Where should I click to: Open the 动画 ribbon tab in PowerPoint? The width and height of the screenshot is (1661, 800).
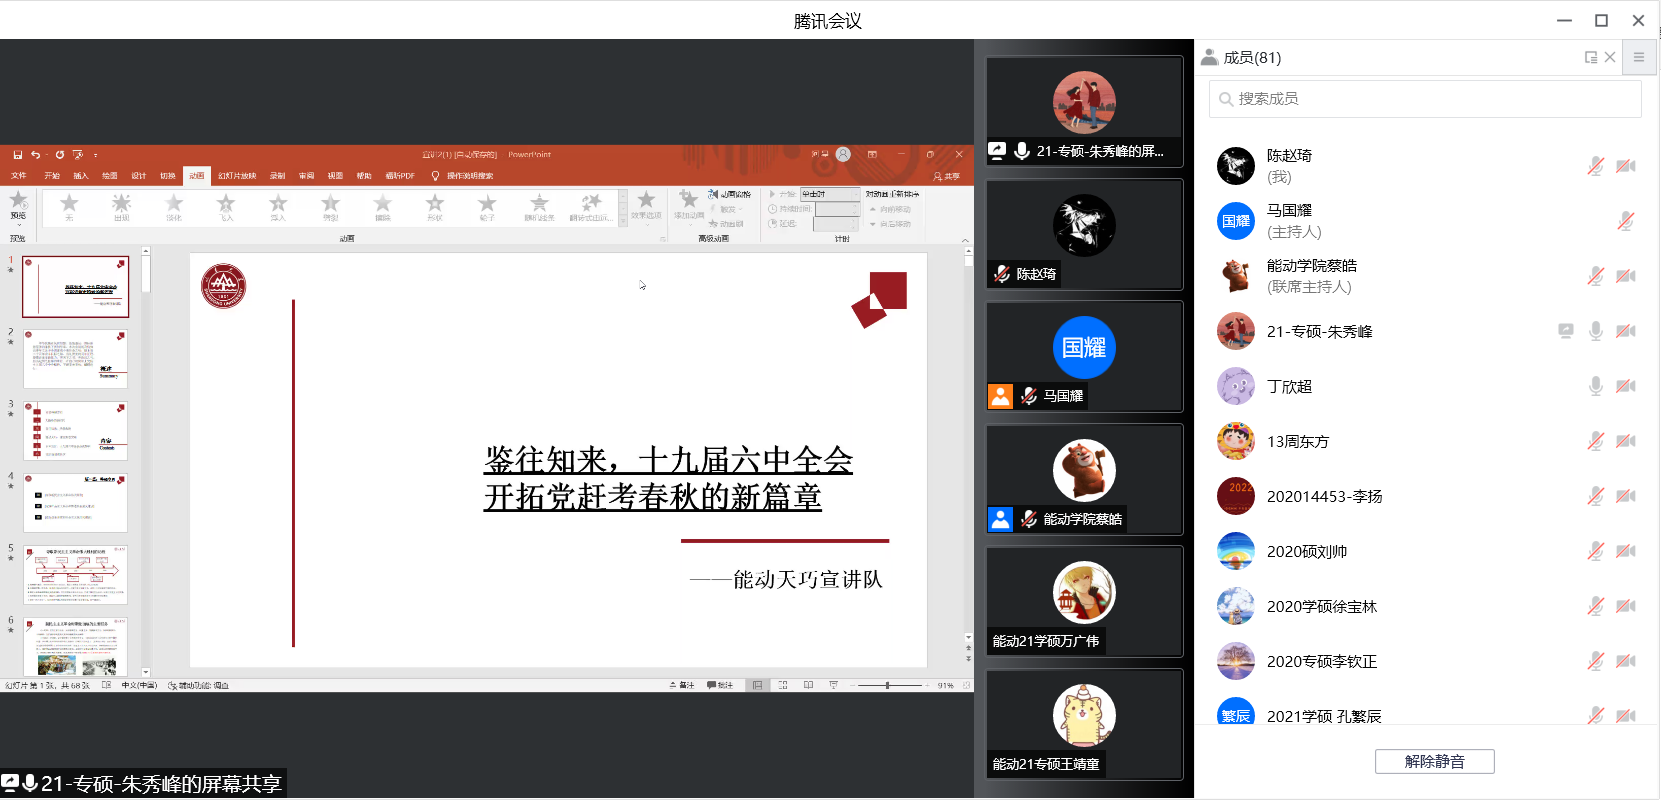click(197, 176)
